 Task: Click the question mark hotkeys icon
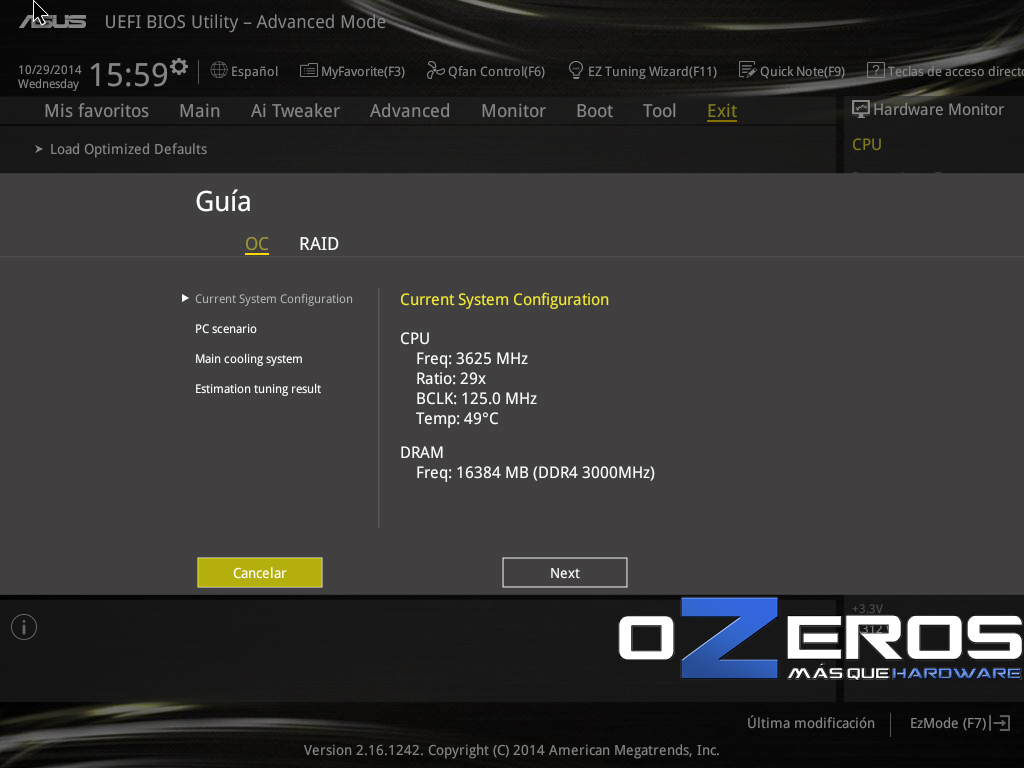[x=875, y=70]
